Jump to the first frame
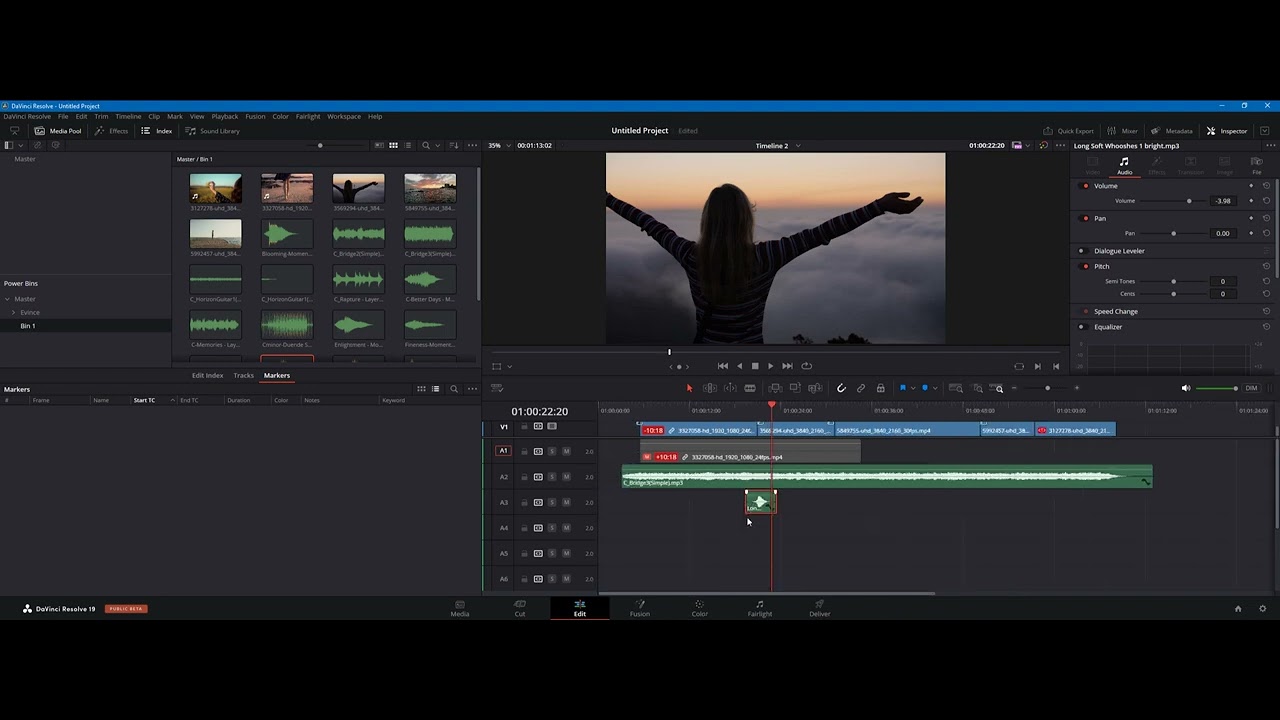 coord(723,366)
